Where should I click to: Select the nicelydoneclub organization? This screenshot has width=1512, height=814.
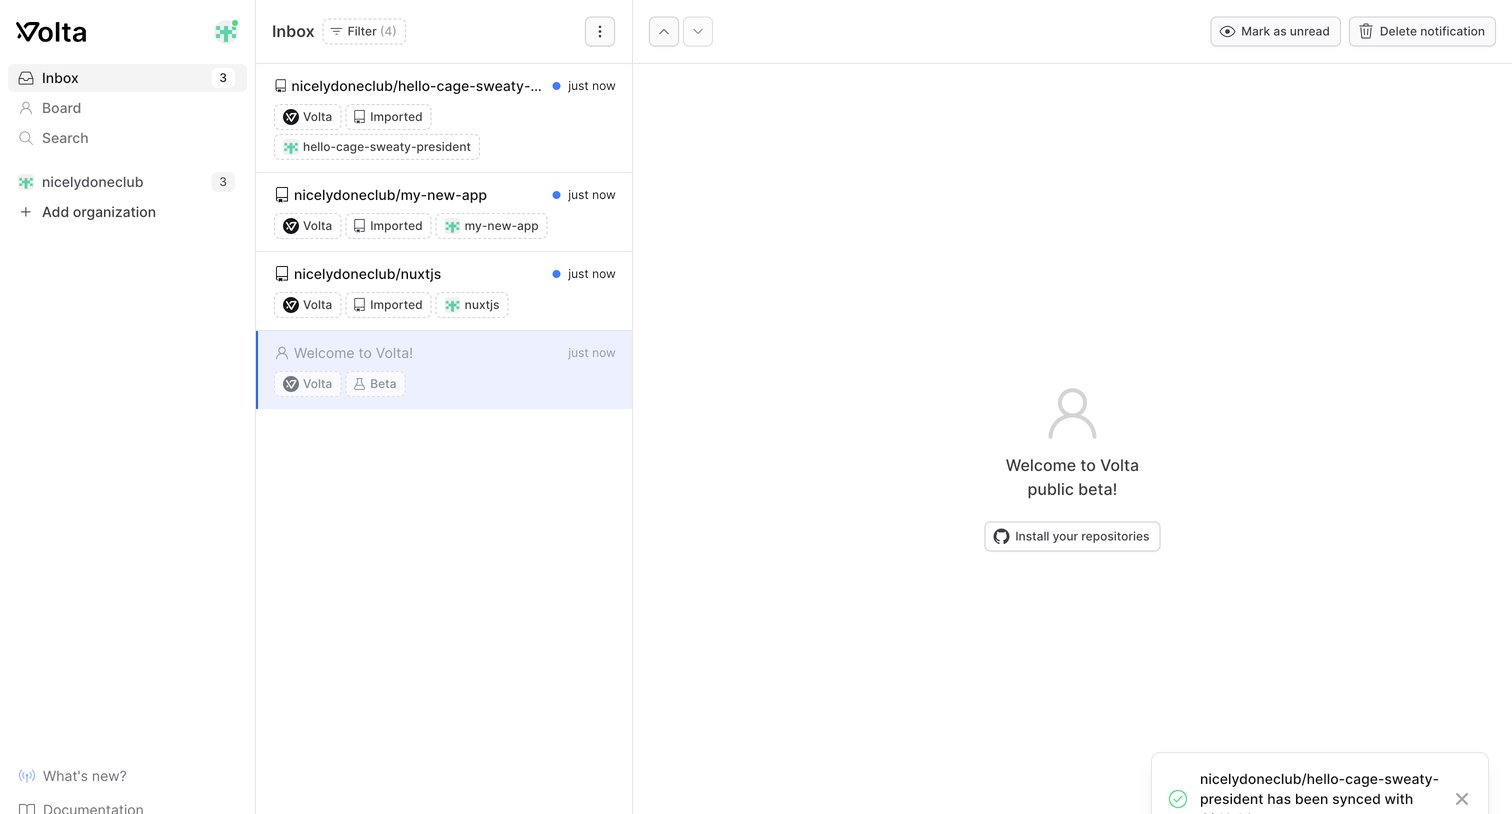127,182
